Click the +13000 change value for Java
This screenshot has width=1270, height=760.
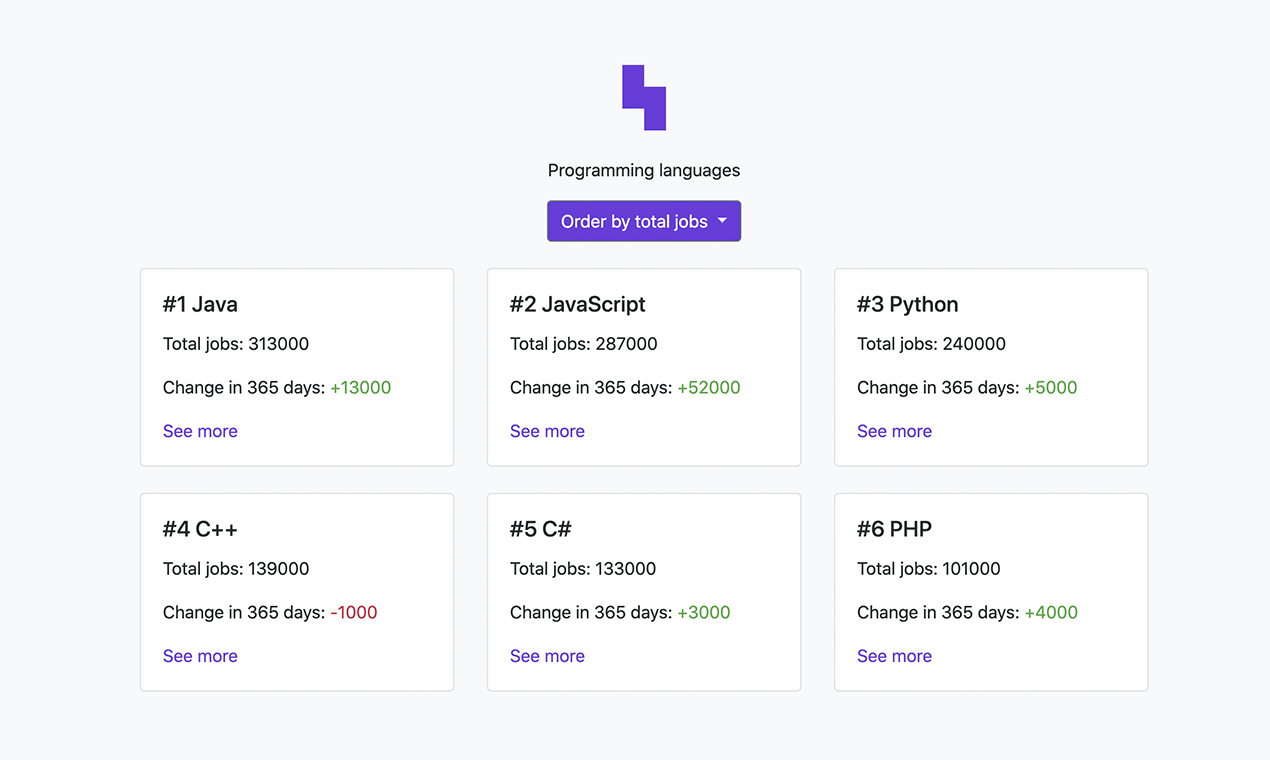point(360,388)
